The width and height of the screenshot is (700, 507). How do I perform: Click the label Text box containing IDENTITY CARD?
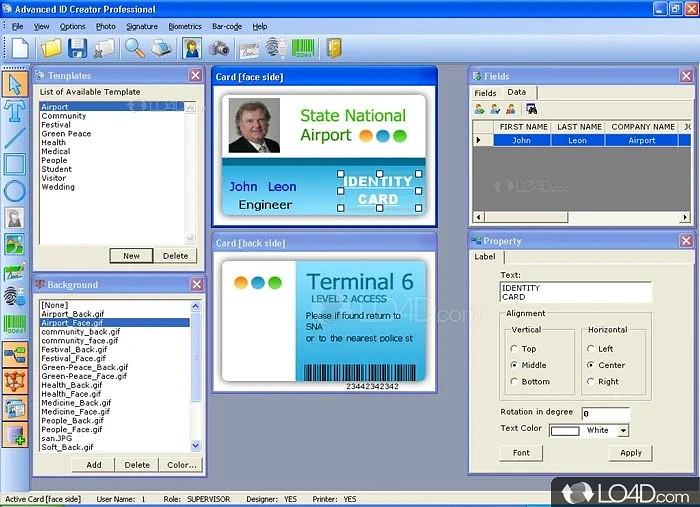575,292
